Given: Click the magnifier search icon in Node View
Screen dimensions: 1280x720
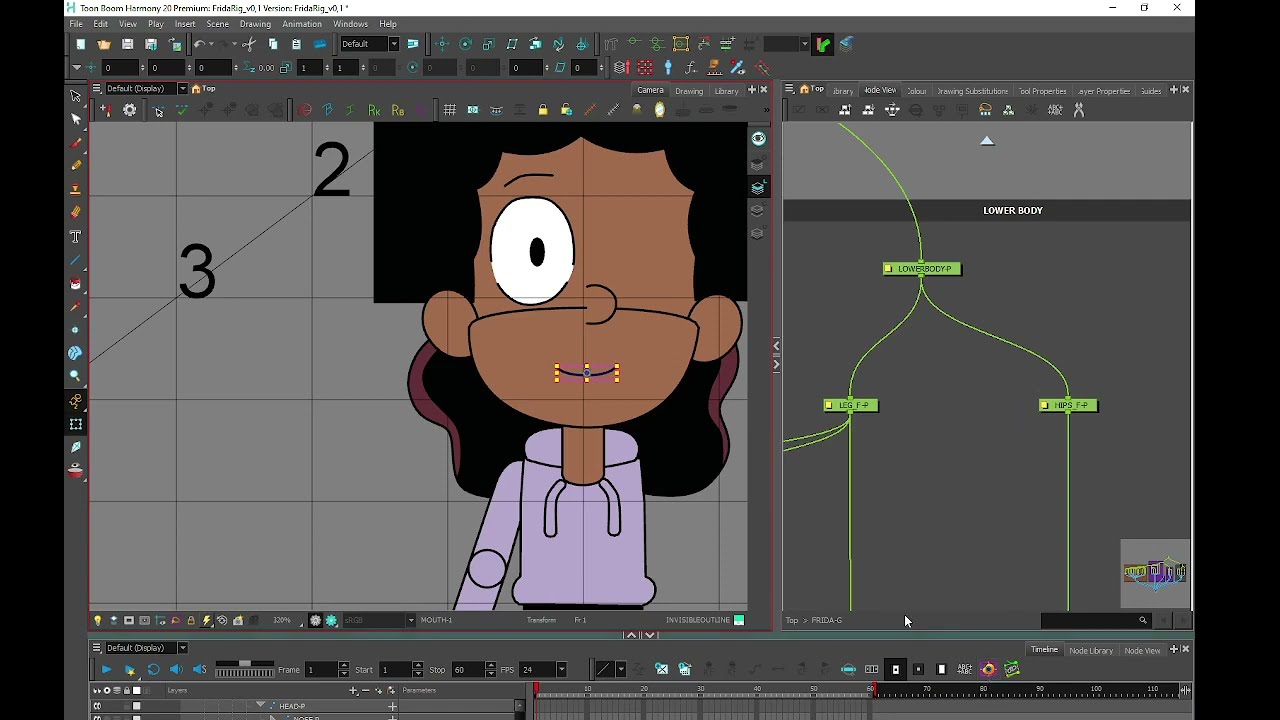Looking at the screenshot, I should [x=1143, y=620].
